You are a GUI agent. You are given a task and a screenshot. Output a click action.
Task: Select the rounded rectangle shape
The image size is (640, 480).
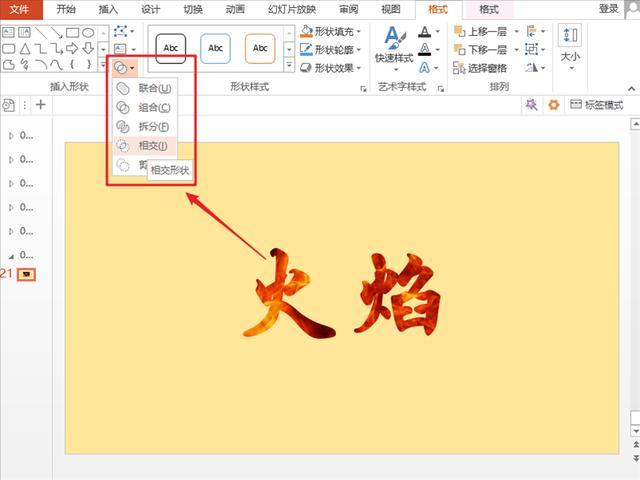pyautogui.click(x=9, y=49)
